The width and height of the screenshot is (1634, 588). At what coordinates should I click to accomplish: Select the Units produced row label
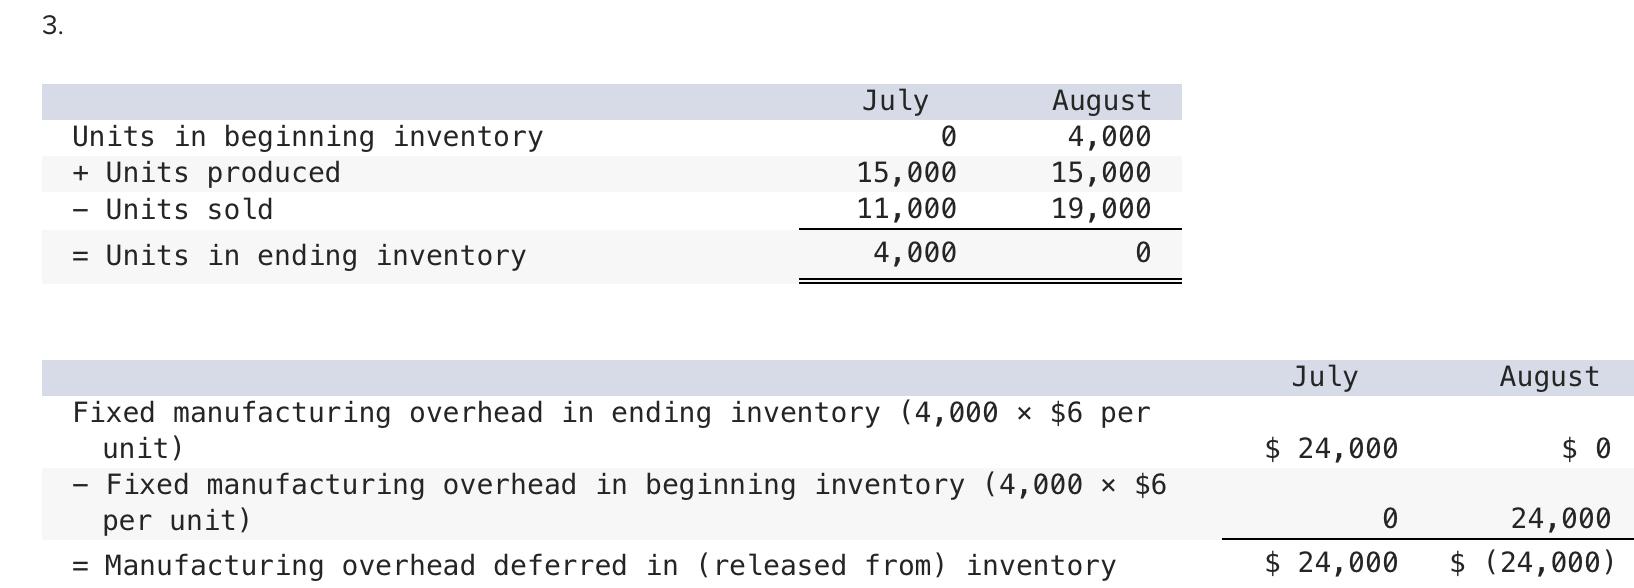207,173
